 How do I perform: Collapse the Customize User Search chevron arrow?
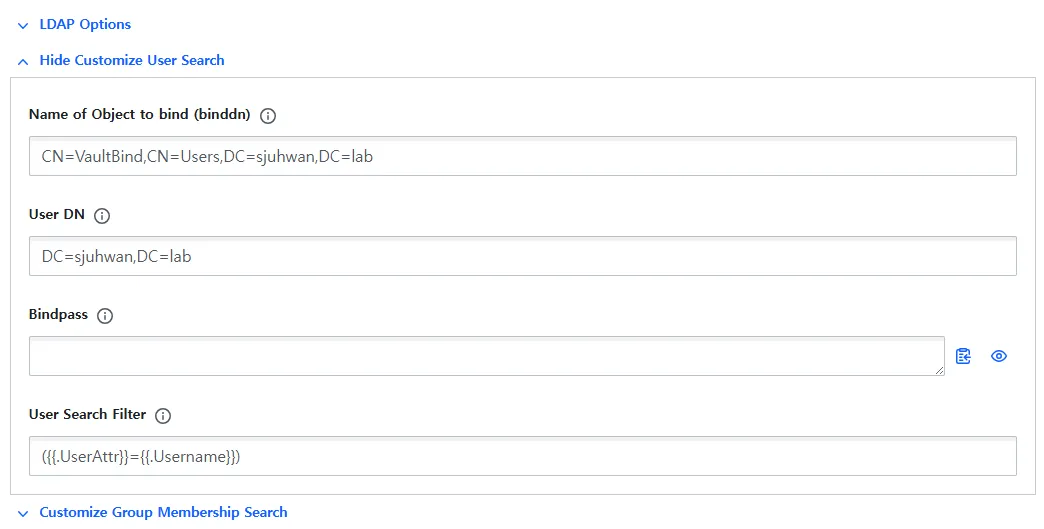click(x=23, y=61)
